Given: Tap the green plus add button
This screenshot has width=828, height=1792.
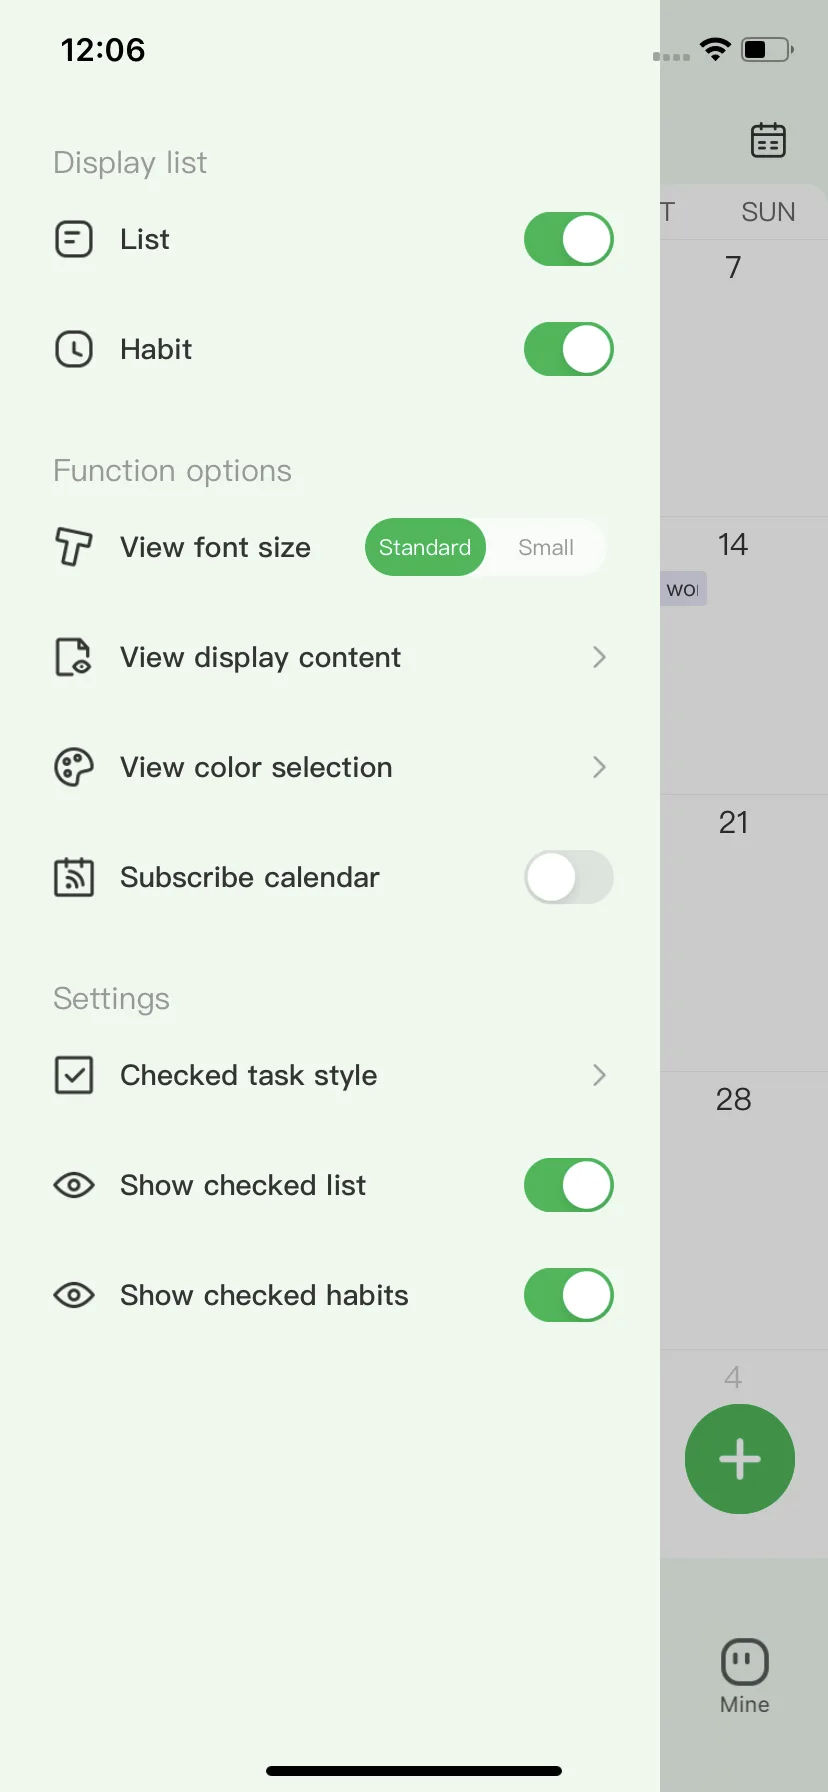Looking at the screenshot, I should point(740,1459).
